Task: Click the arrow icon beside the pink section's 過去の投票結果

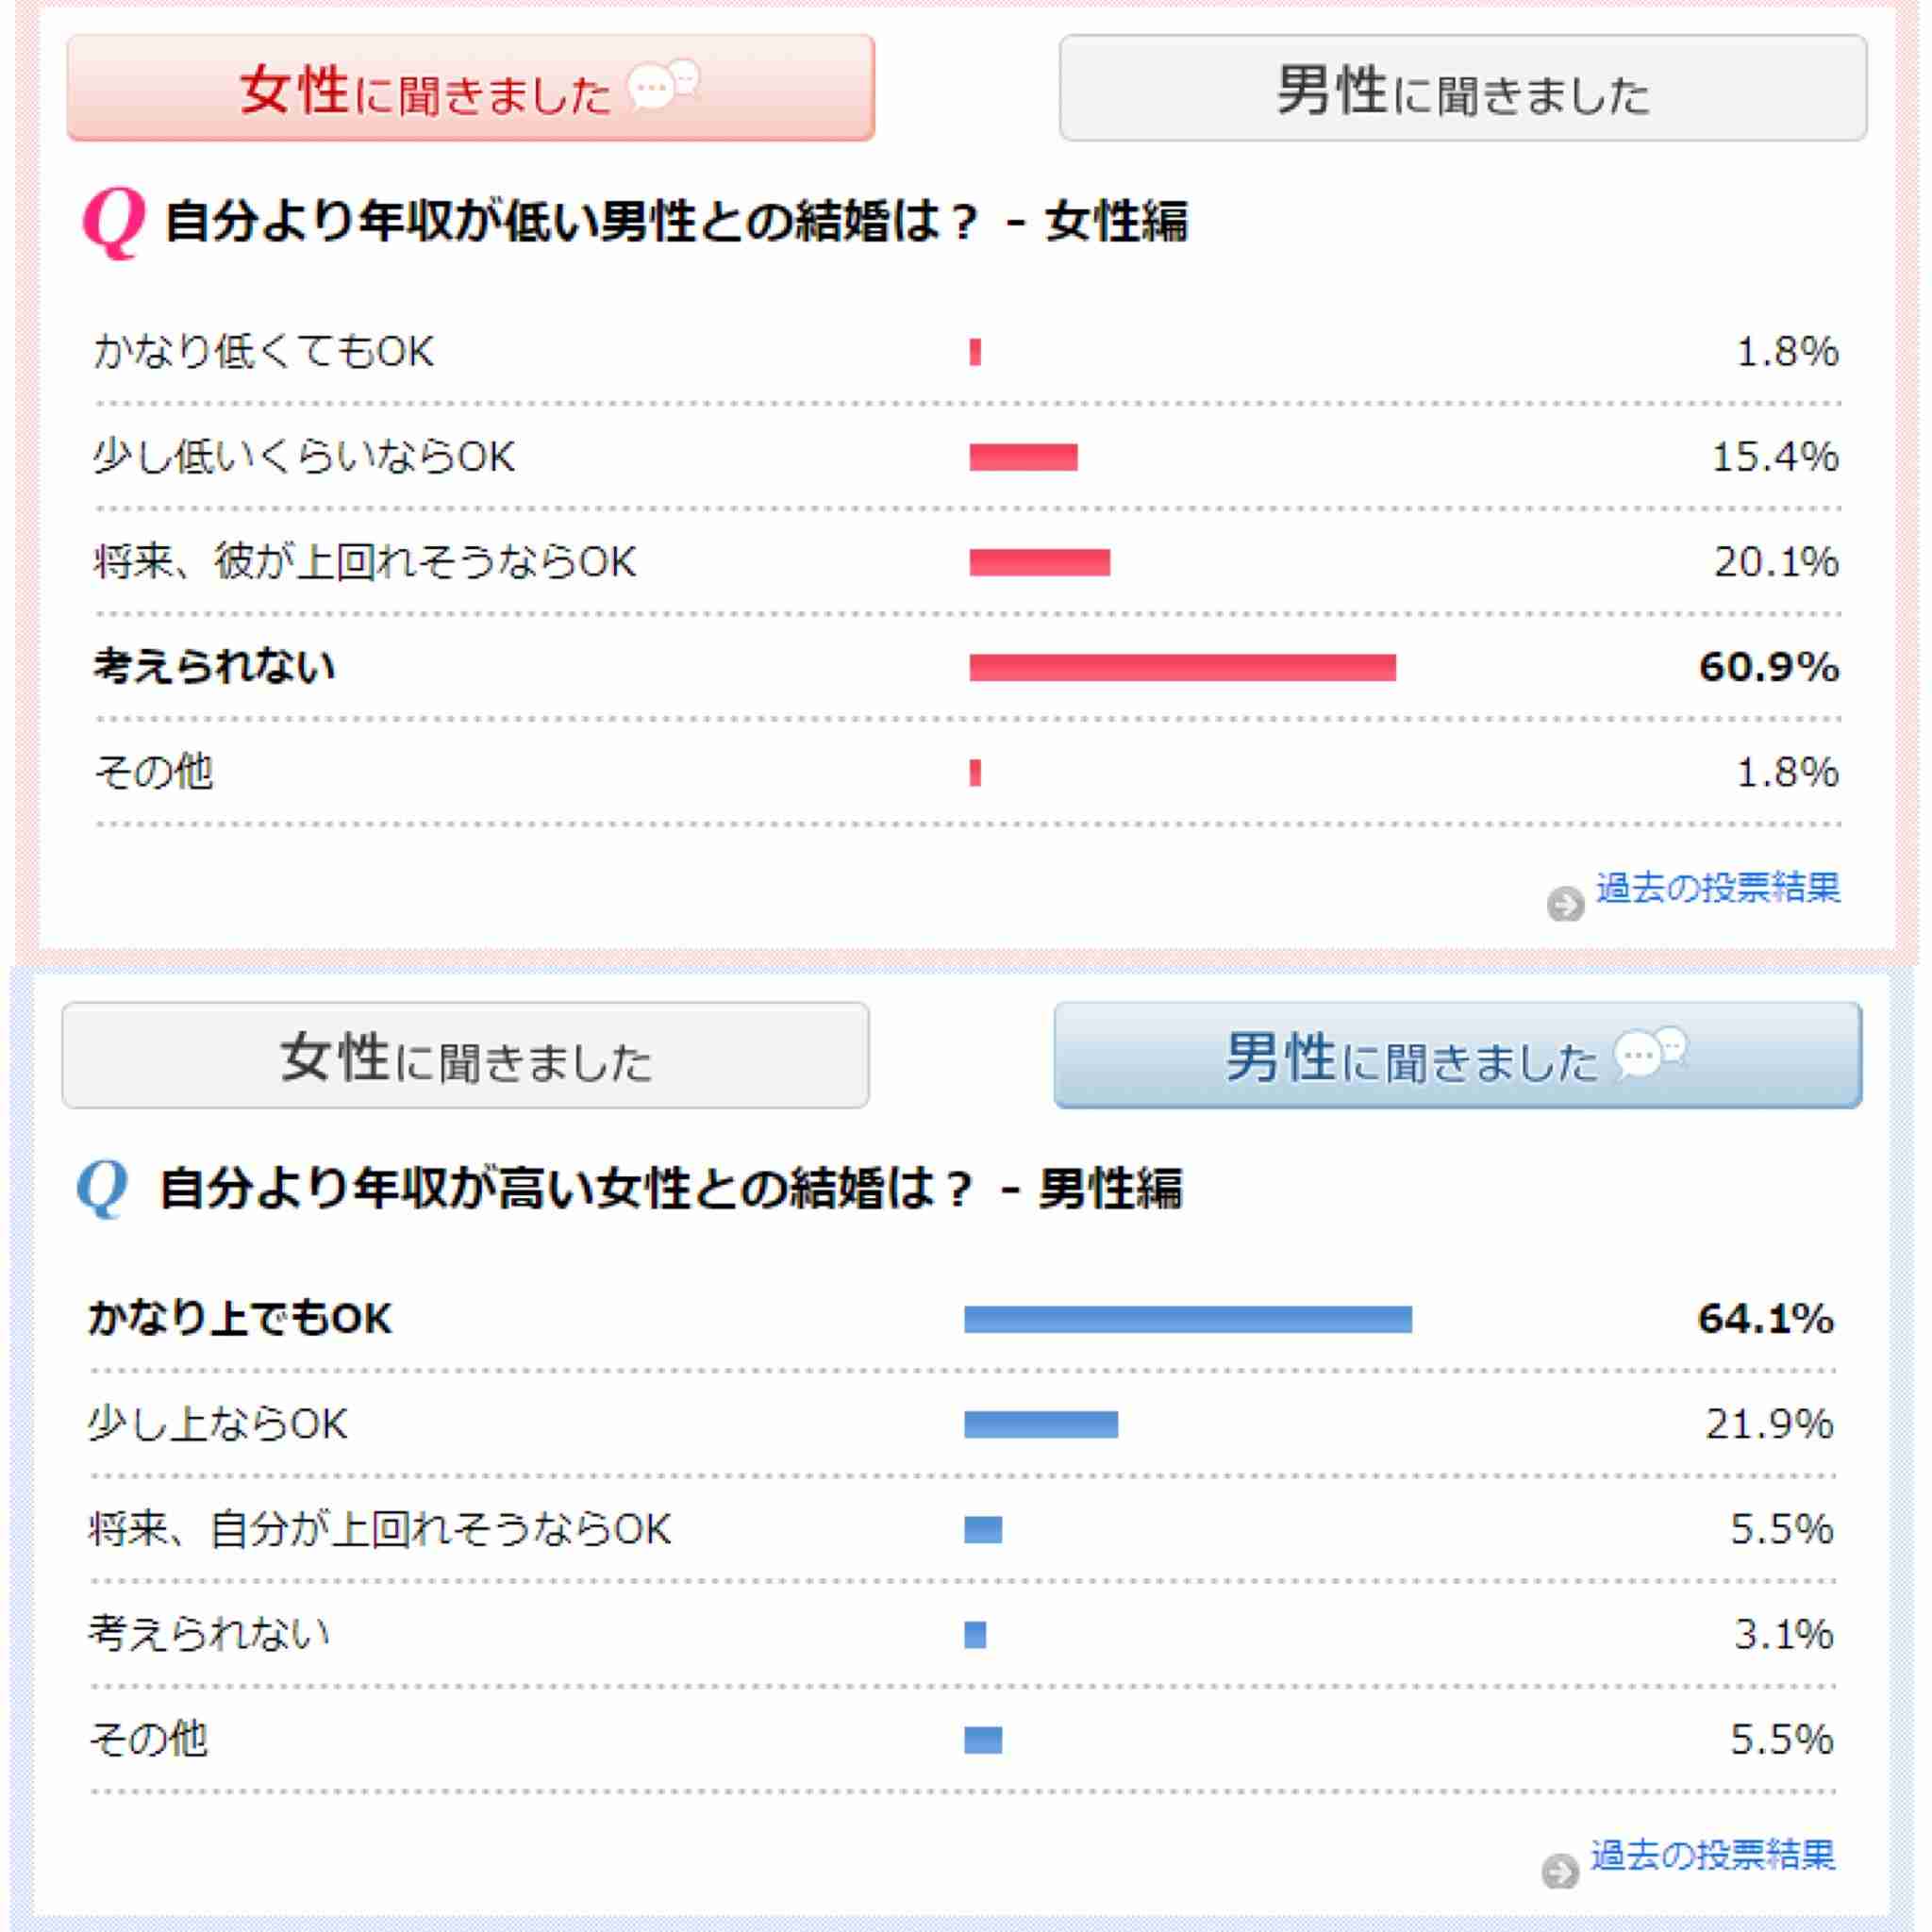Action: coord(1565,904)
